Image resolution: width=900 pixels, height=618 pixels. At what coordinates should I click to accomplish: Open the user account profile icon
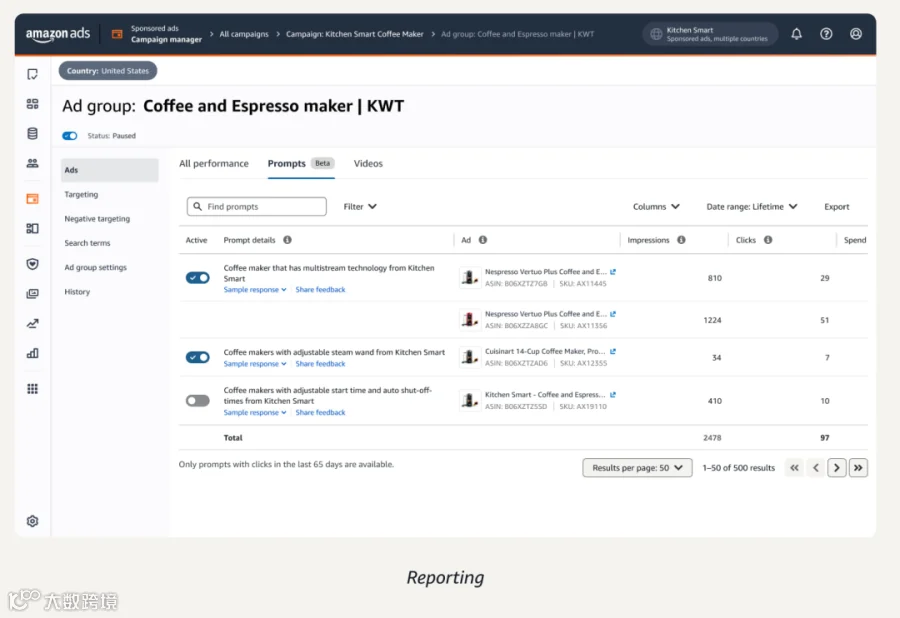(x=856, y=34)
